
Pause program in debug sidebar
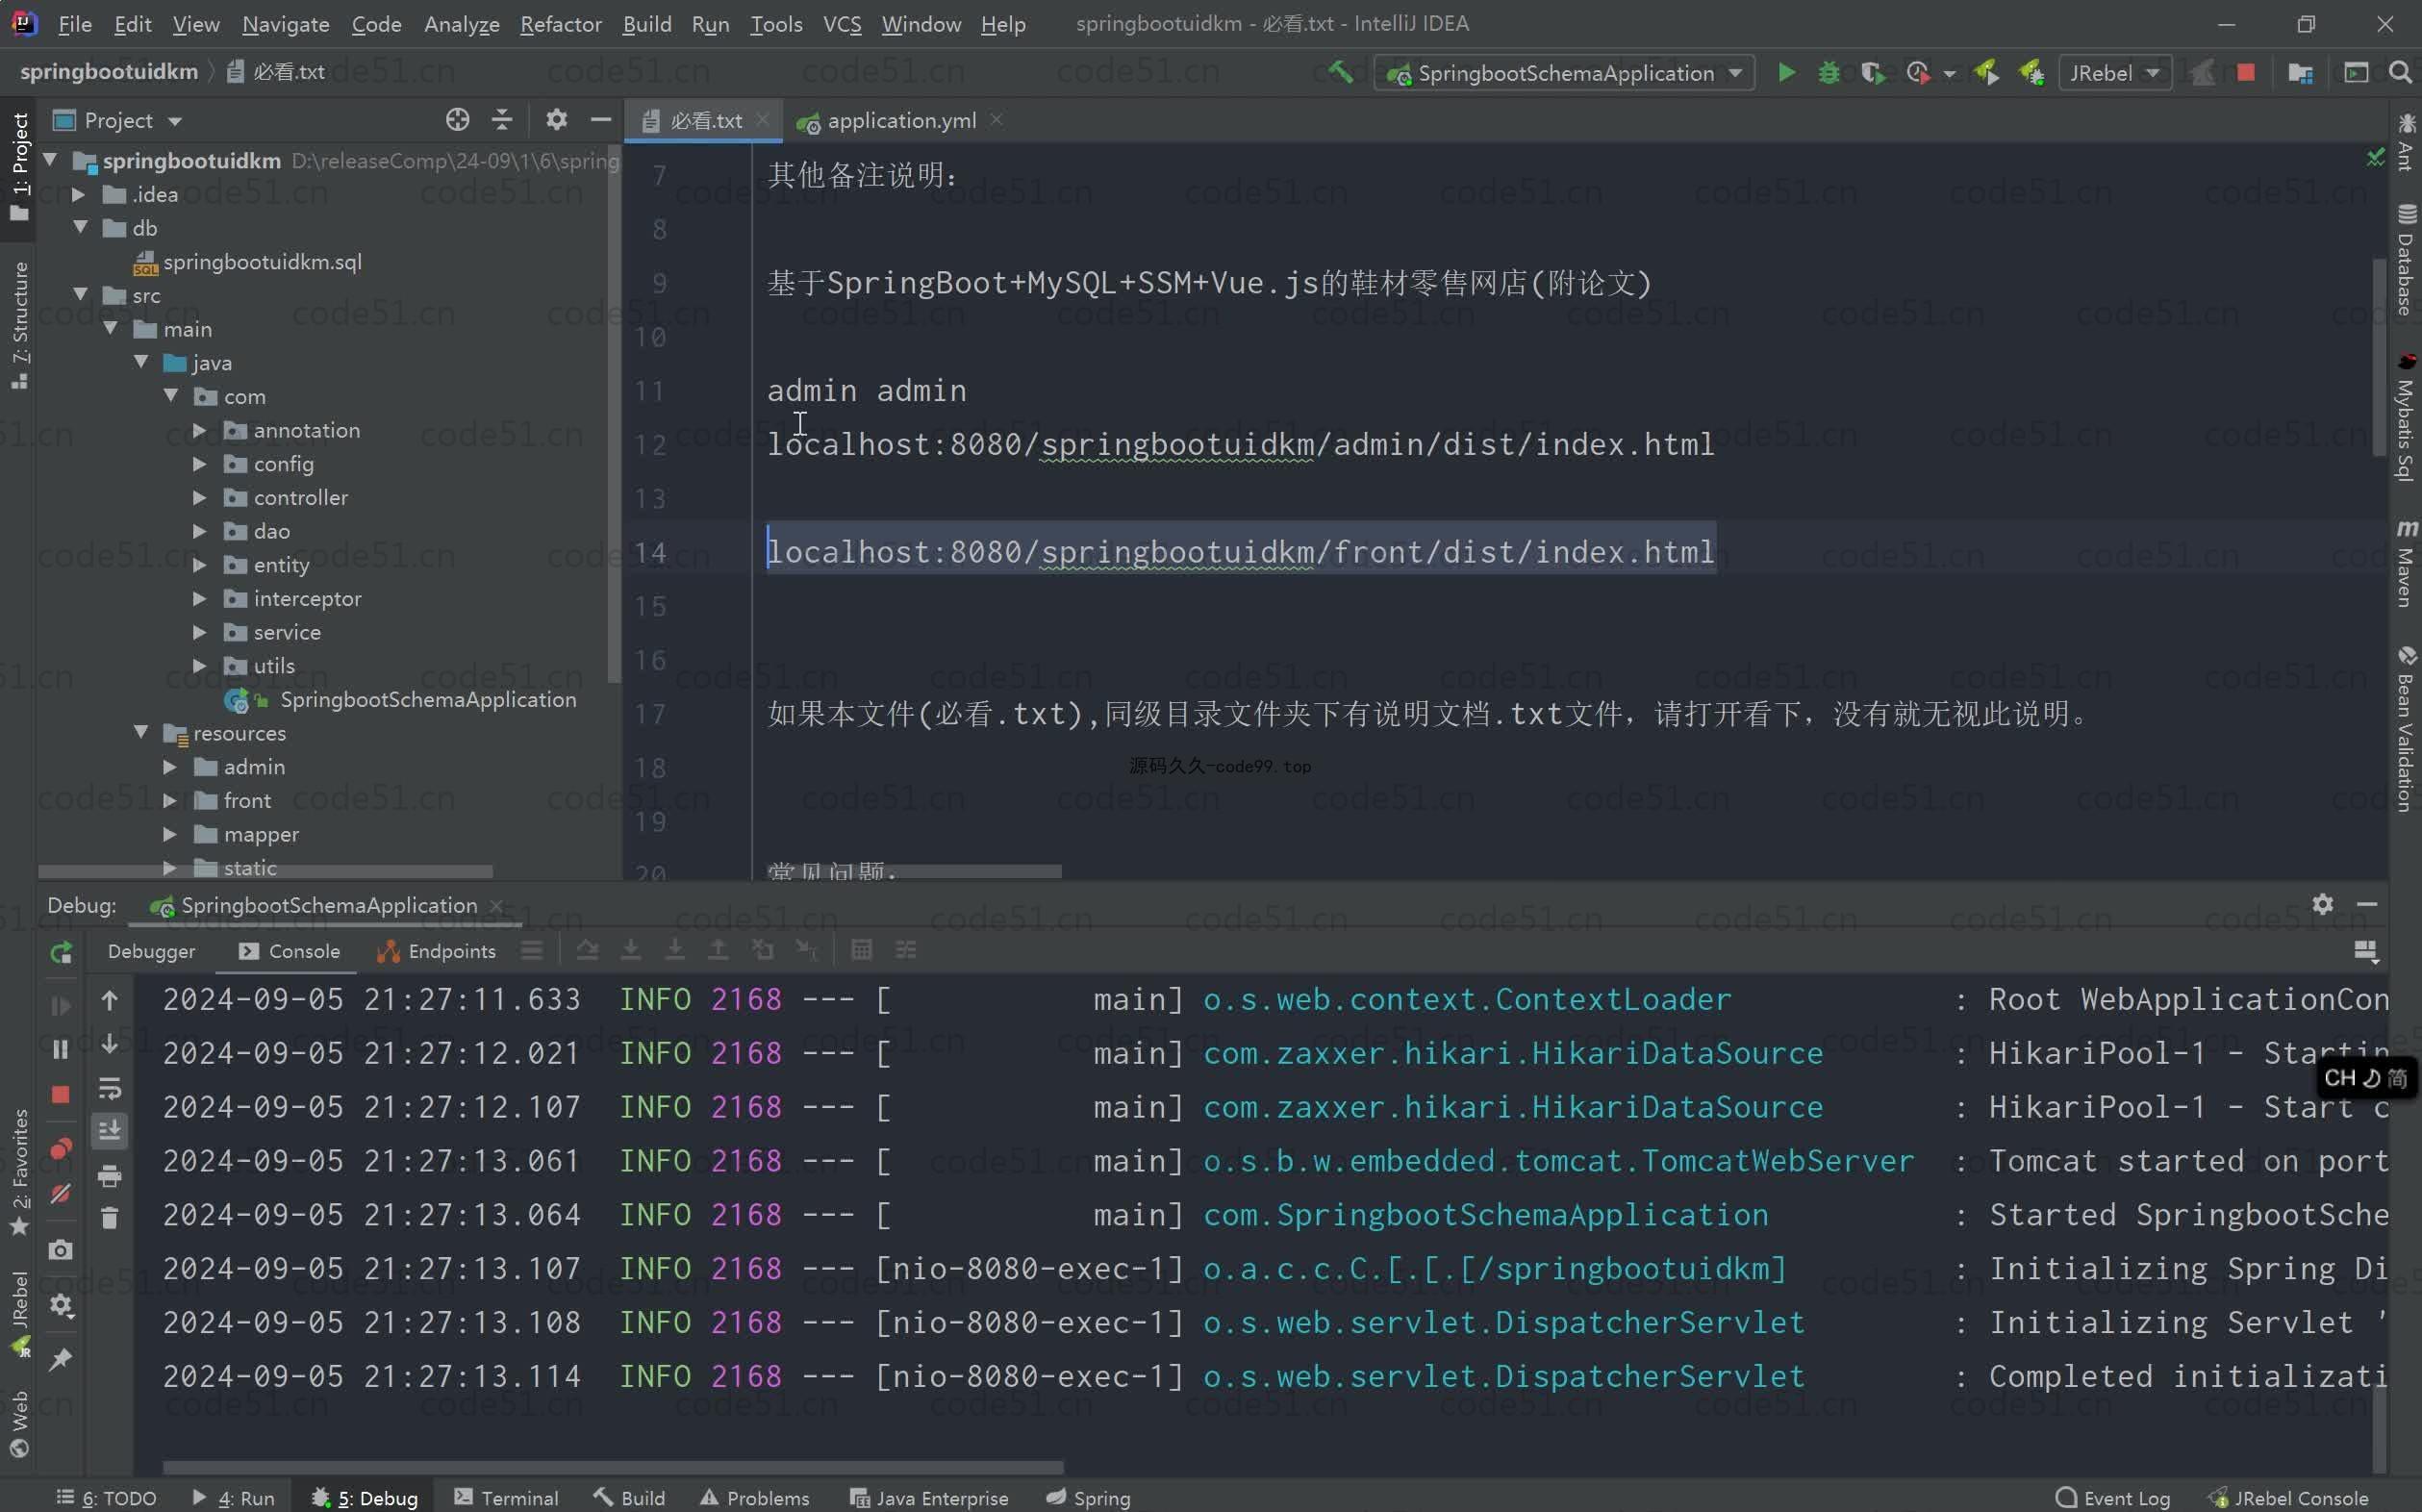60,1049
